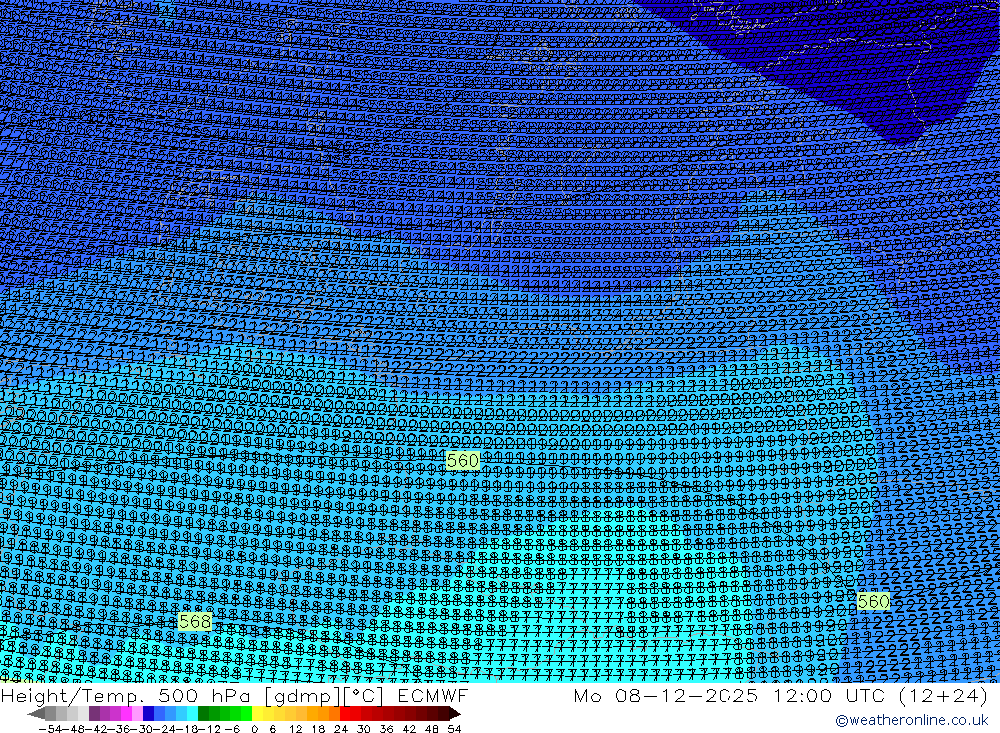Click the ECMWF model name in the caption

433,695
